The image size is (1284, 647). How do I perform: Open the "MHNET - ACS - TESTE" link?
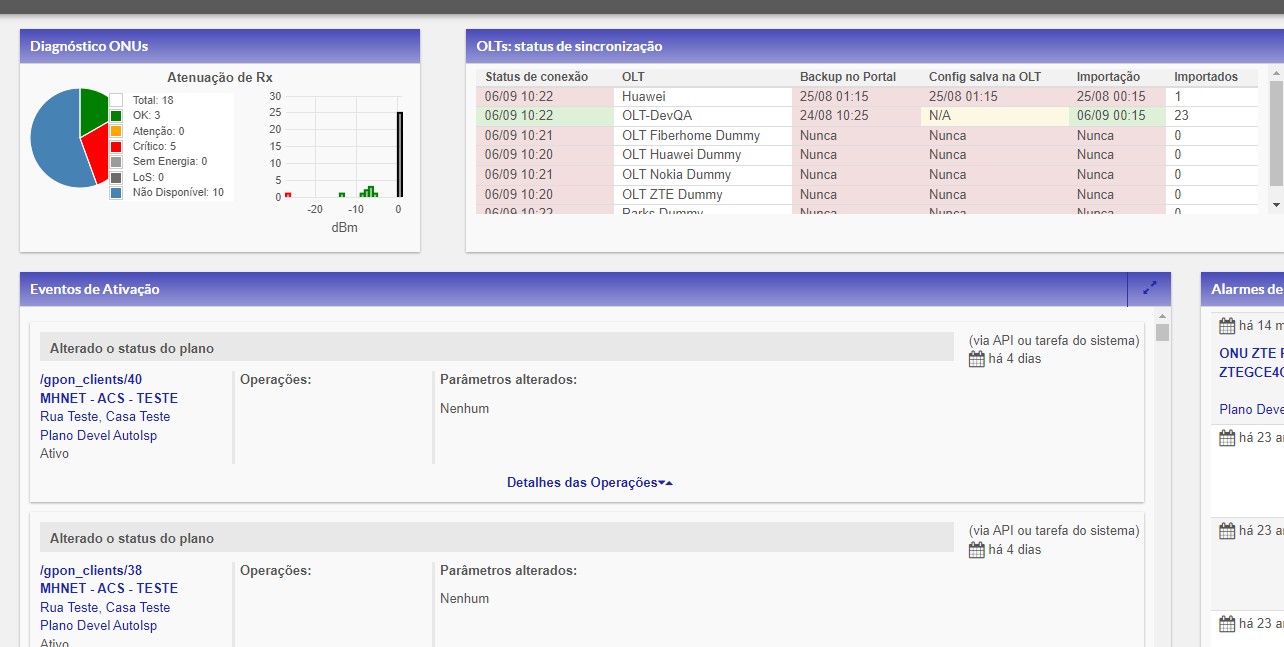[108, 397]
